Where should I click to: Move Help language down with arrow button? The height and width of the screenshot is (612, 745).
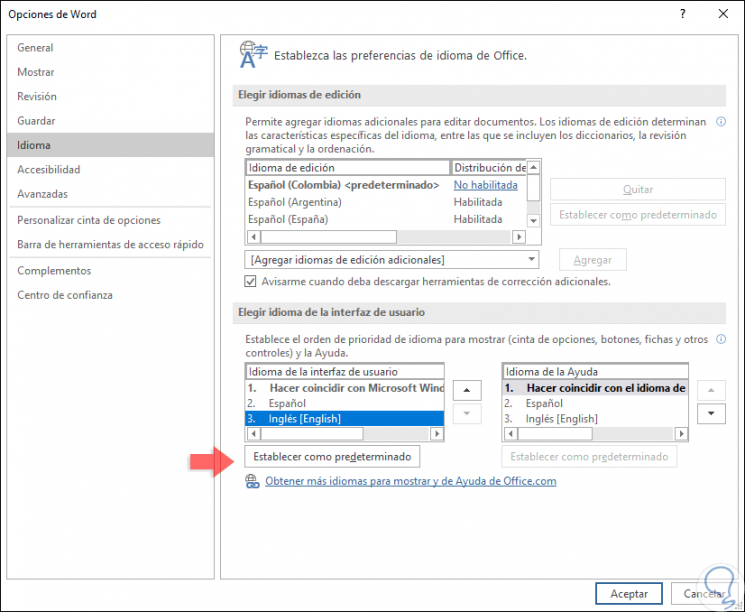click(x=711, y=413)
